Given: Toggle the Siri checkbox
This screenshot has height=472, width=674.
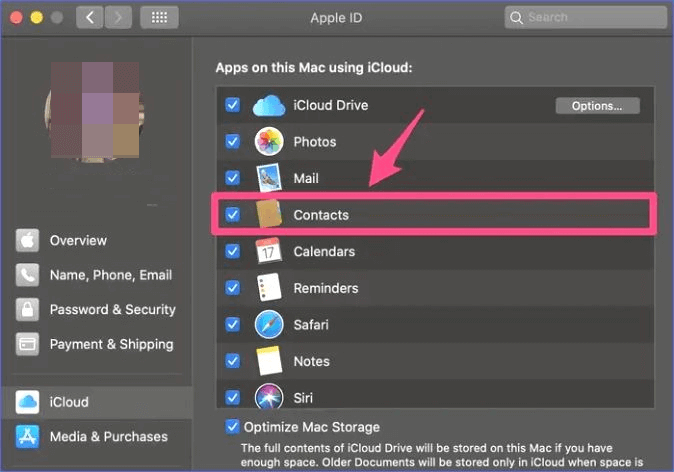Looking at the screenshot, I should click(x=233, y=397).
